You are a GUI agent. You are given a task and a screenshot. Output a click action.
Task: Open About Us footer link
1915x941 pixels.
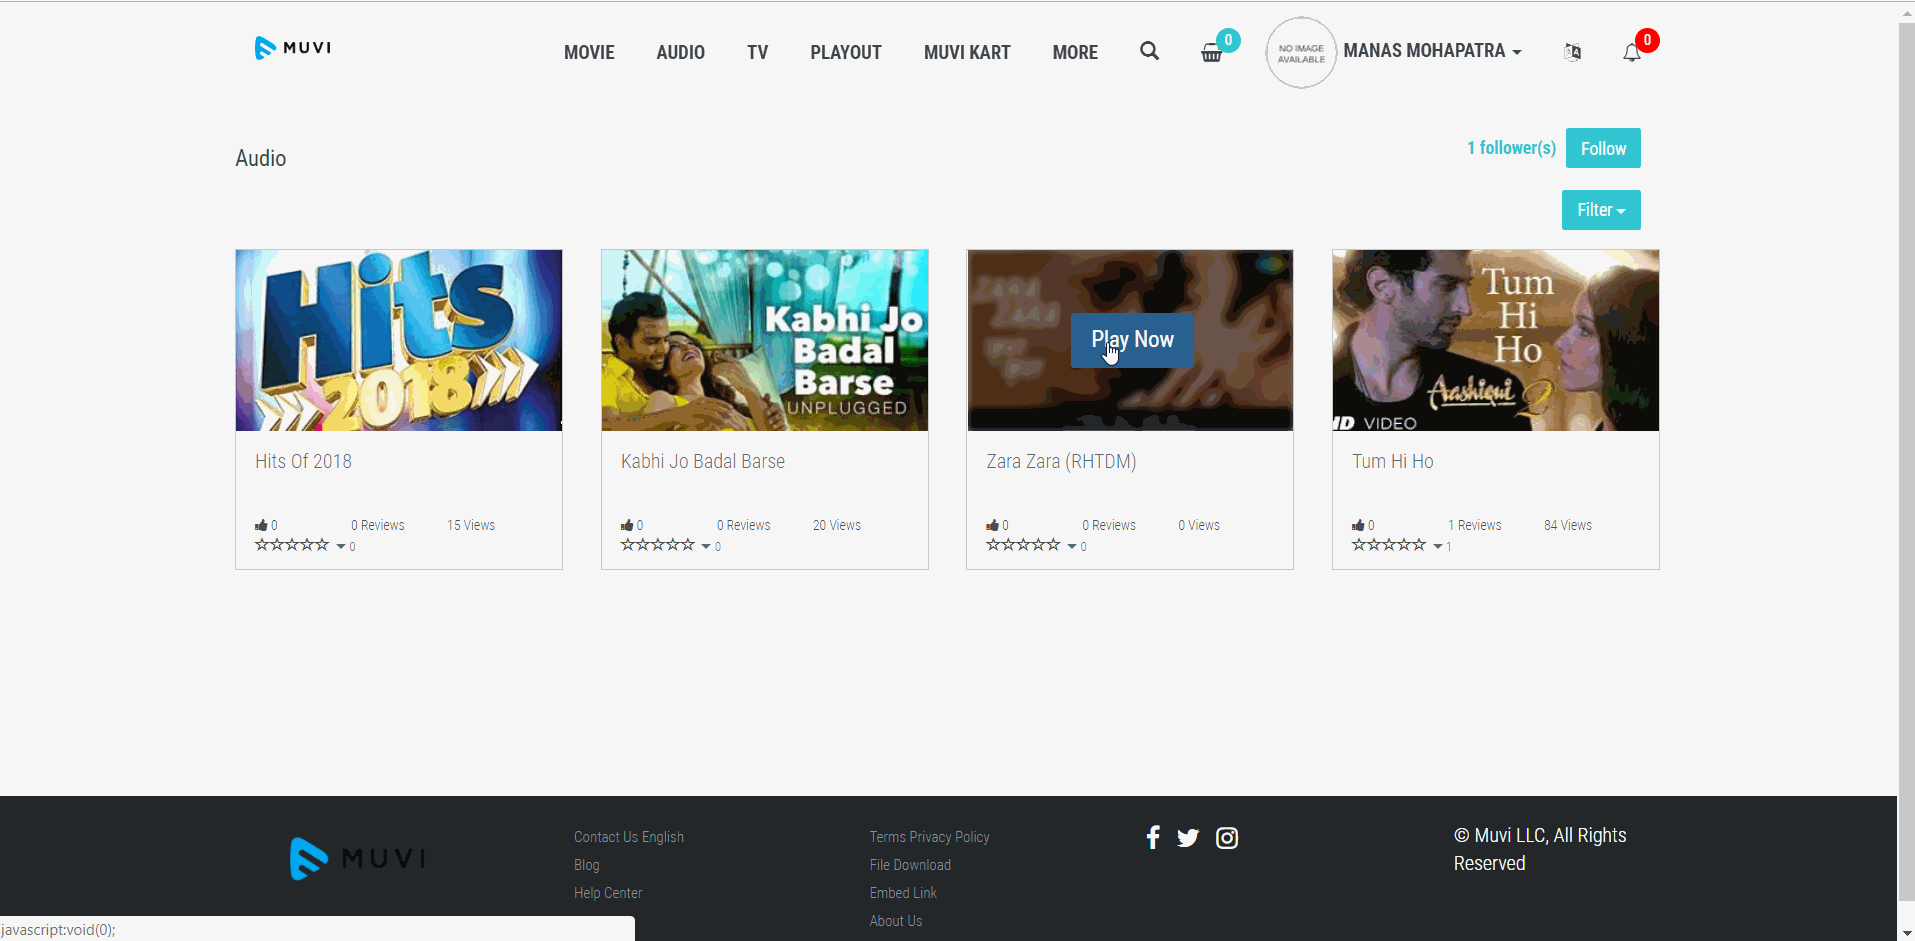tap(896, 921)
